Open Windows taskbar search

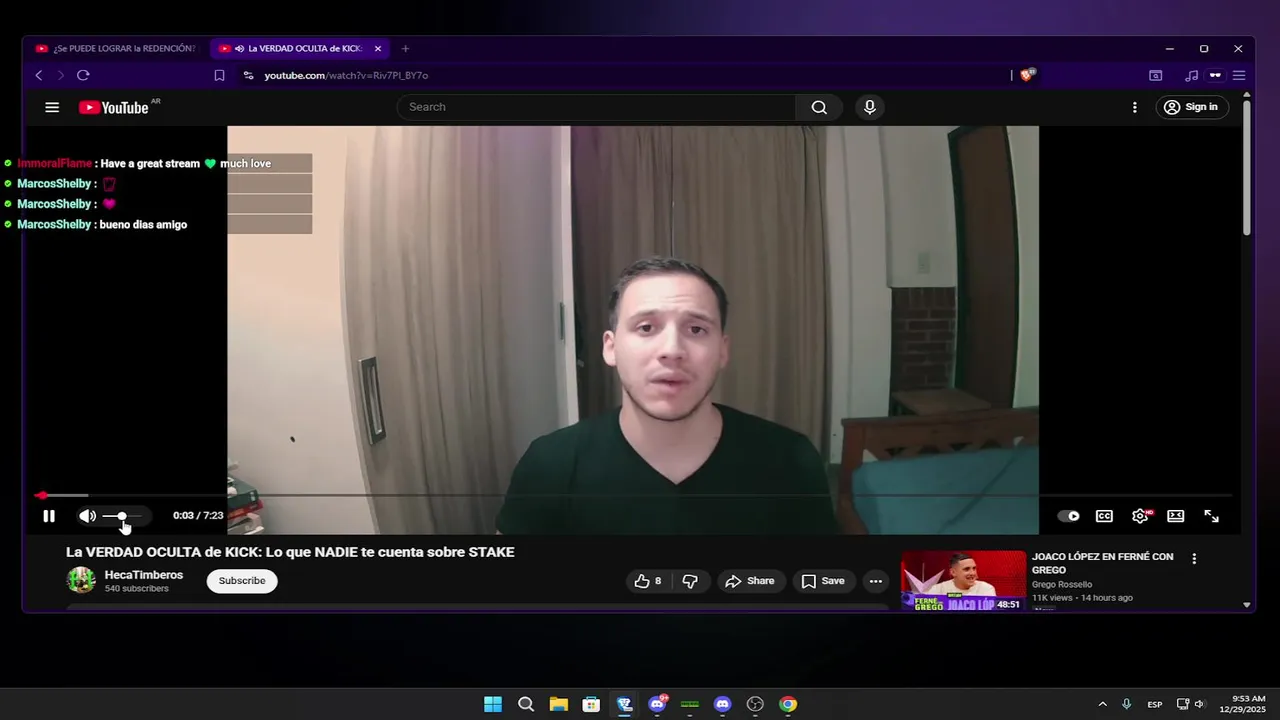[526, 704]
